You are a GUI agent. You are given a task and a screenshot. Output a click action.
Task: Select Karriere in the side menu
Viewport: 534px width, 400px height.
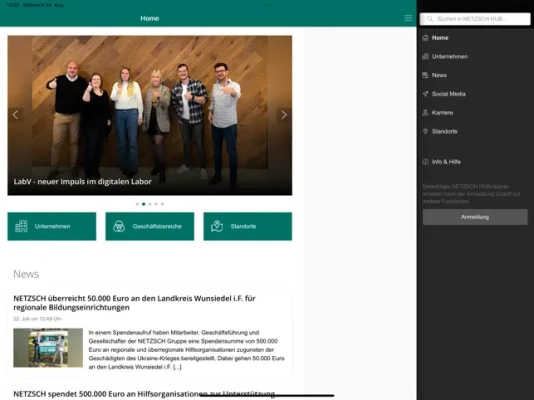click(442, 113)
